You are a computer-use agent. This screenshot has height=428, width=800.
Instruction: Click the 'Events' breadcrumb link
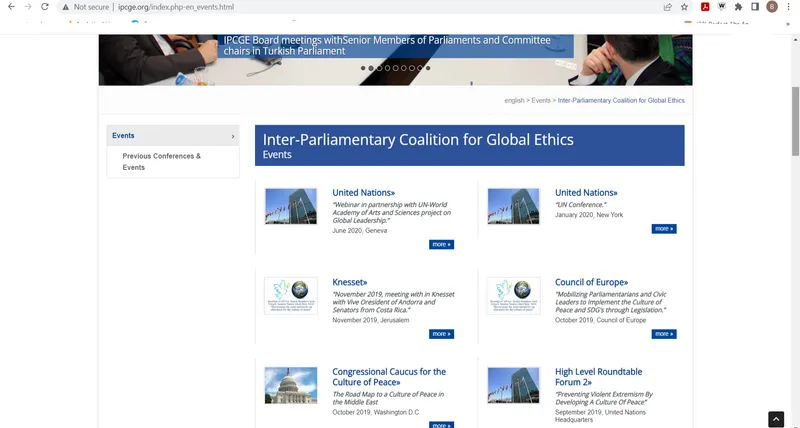click(541, 100)
